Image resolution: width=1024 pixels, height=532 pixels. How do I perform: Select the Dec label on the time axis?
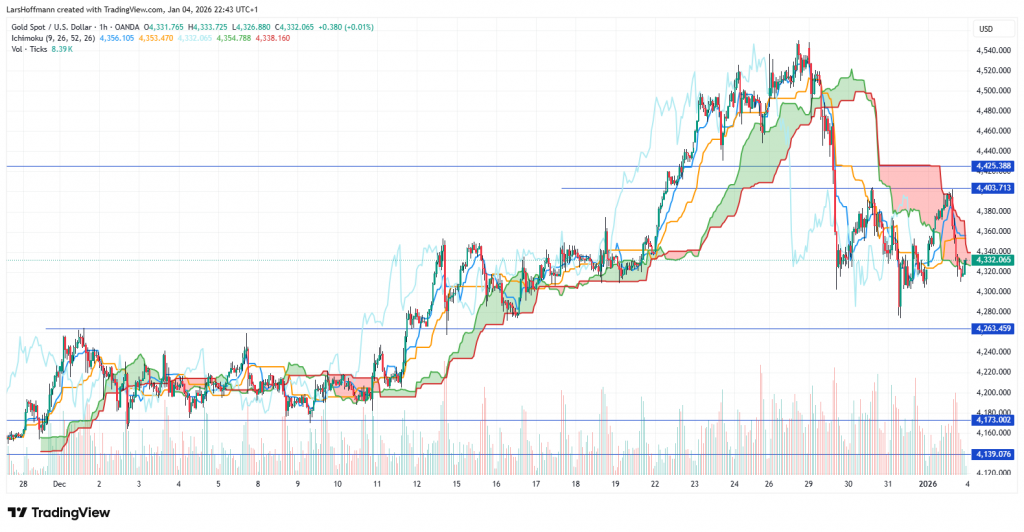pos(59,483)
